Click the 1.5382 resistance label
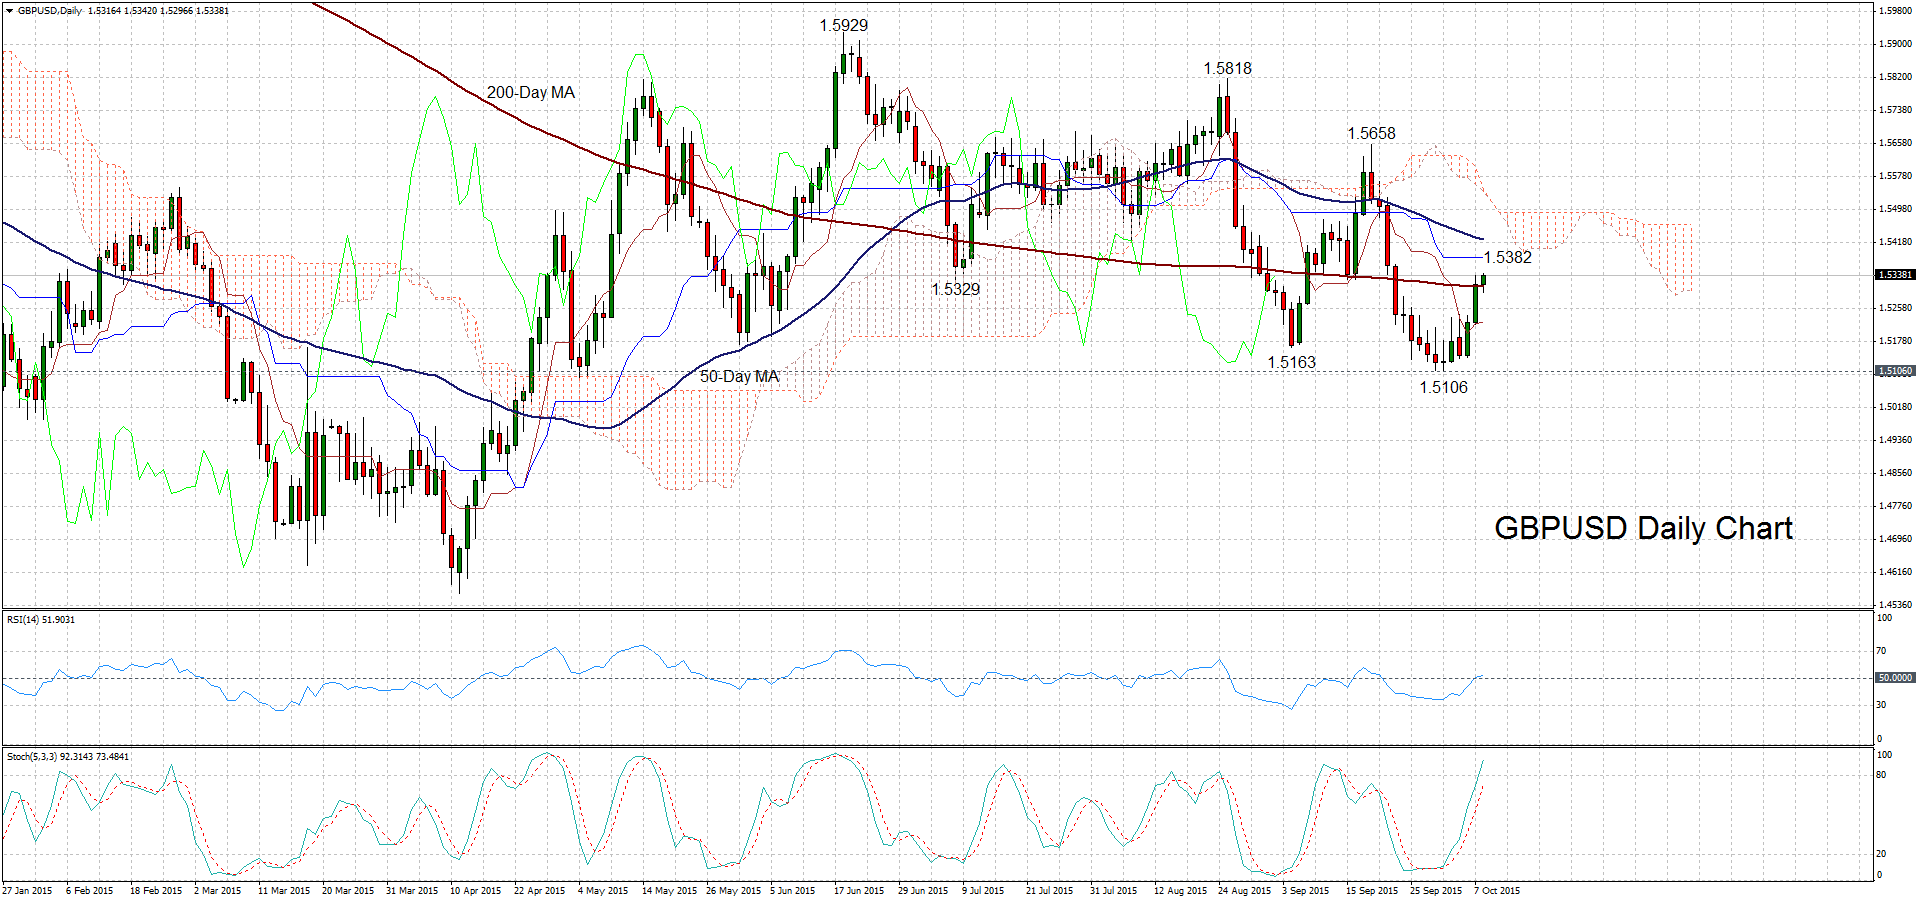 click(1507, 258)
